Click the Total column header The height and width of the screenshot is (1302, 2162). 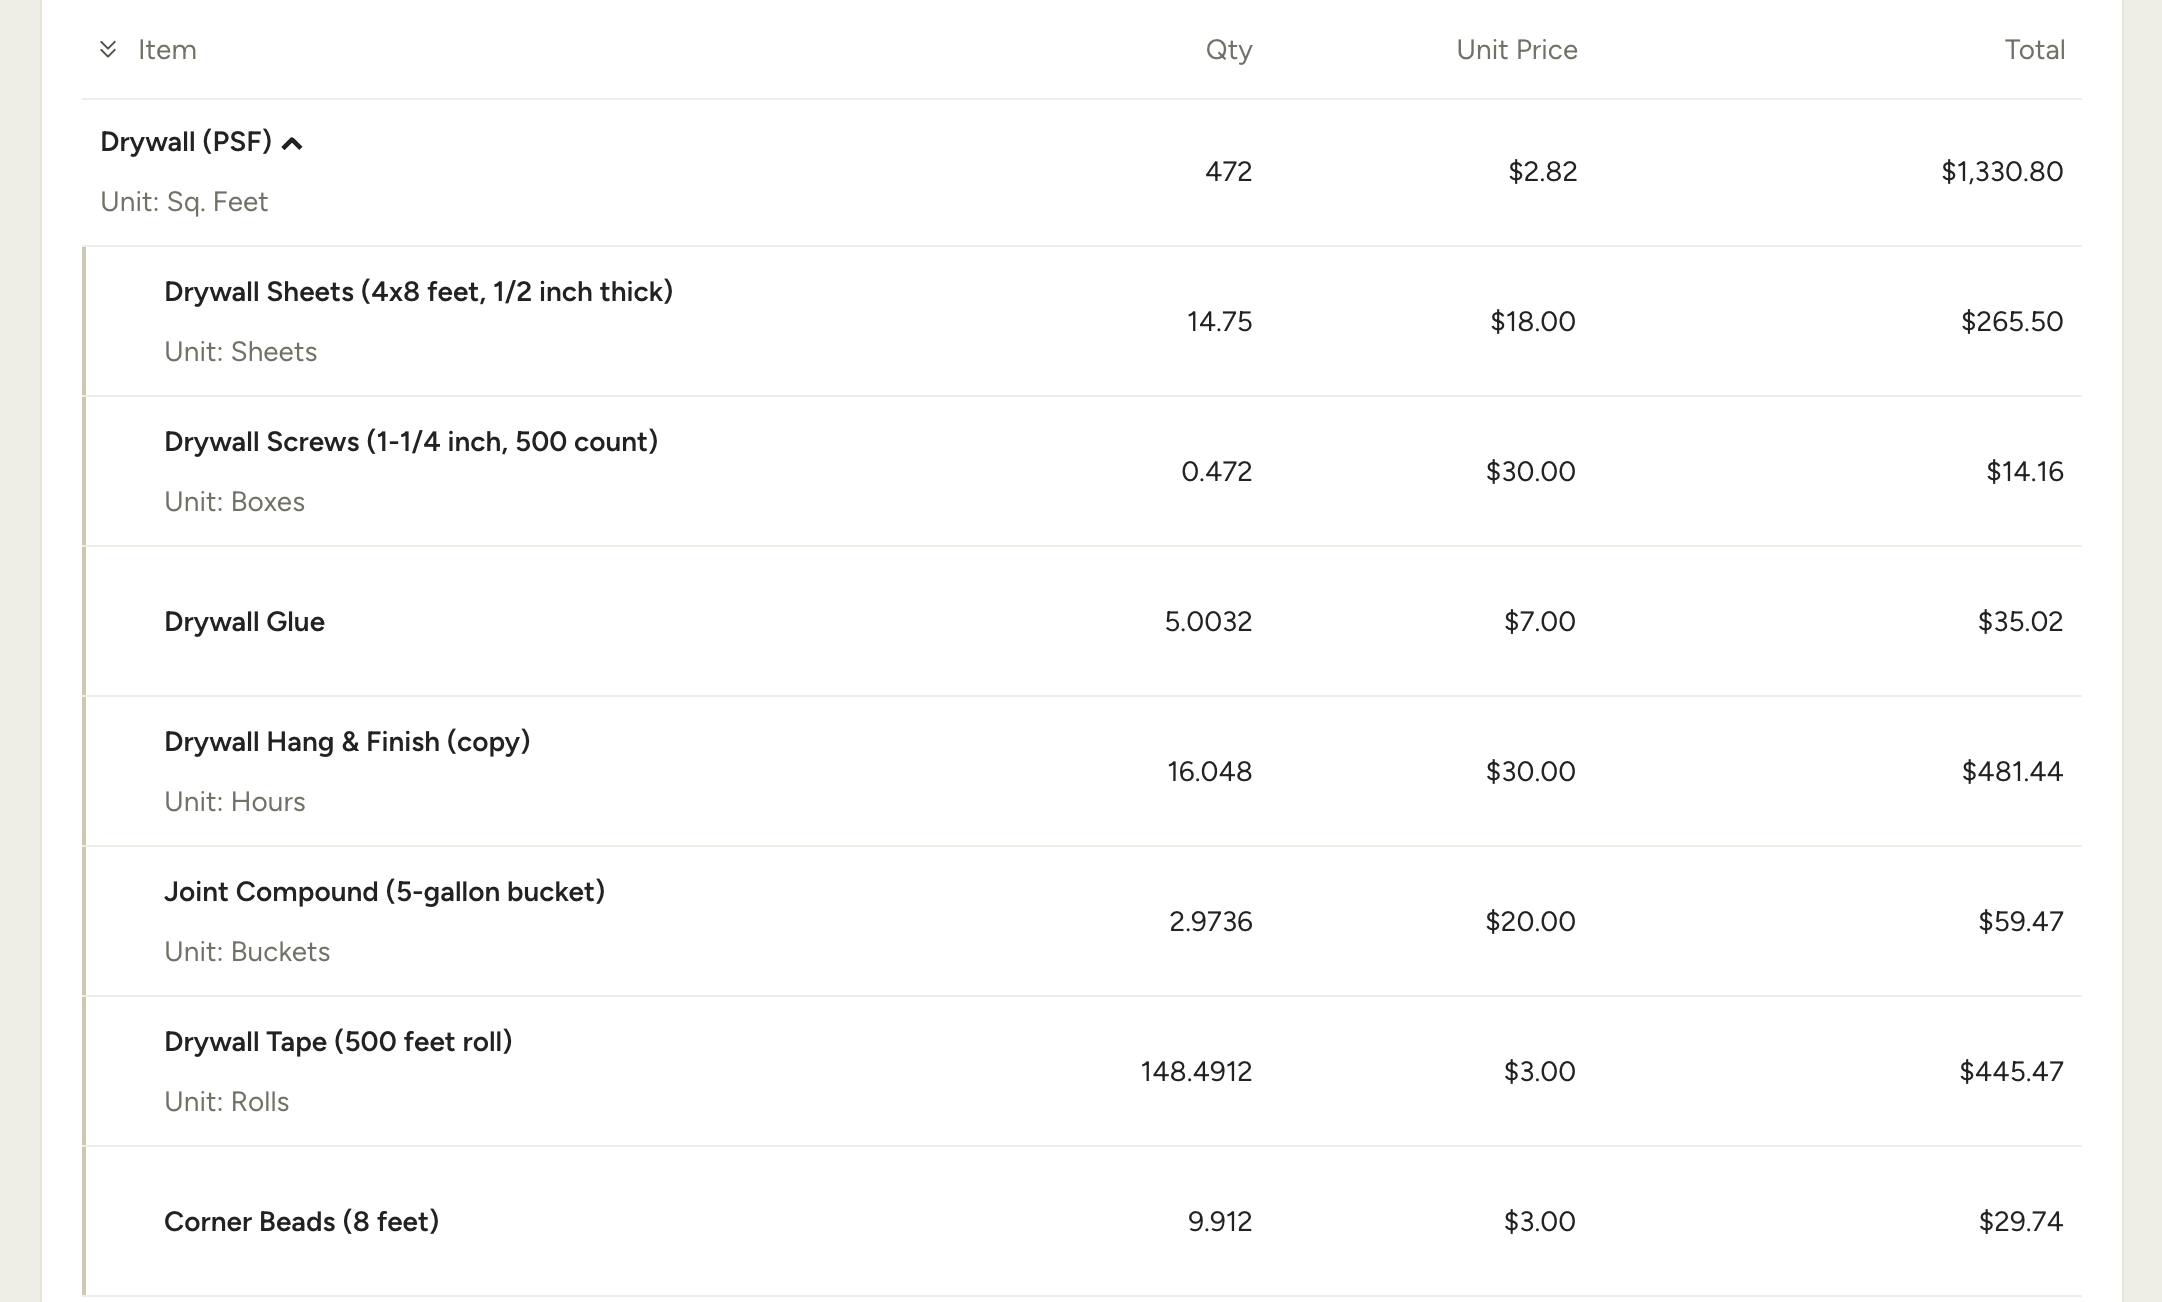pos(2035,50)
